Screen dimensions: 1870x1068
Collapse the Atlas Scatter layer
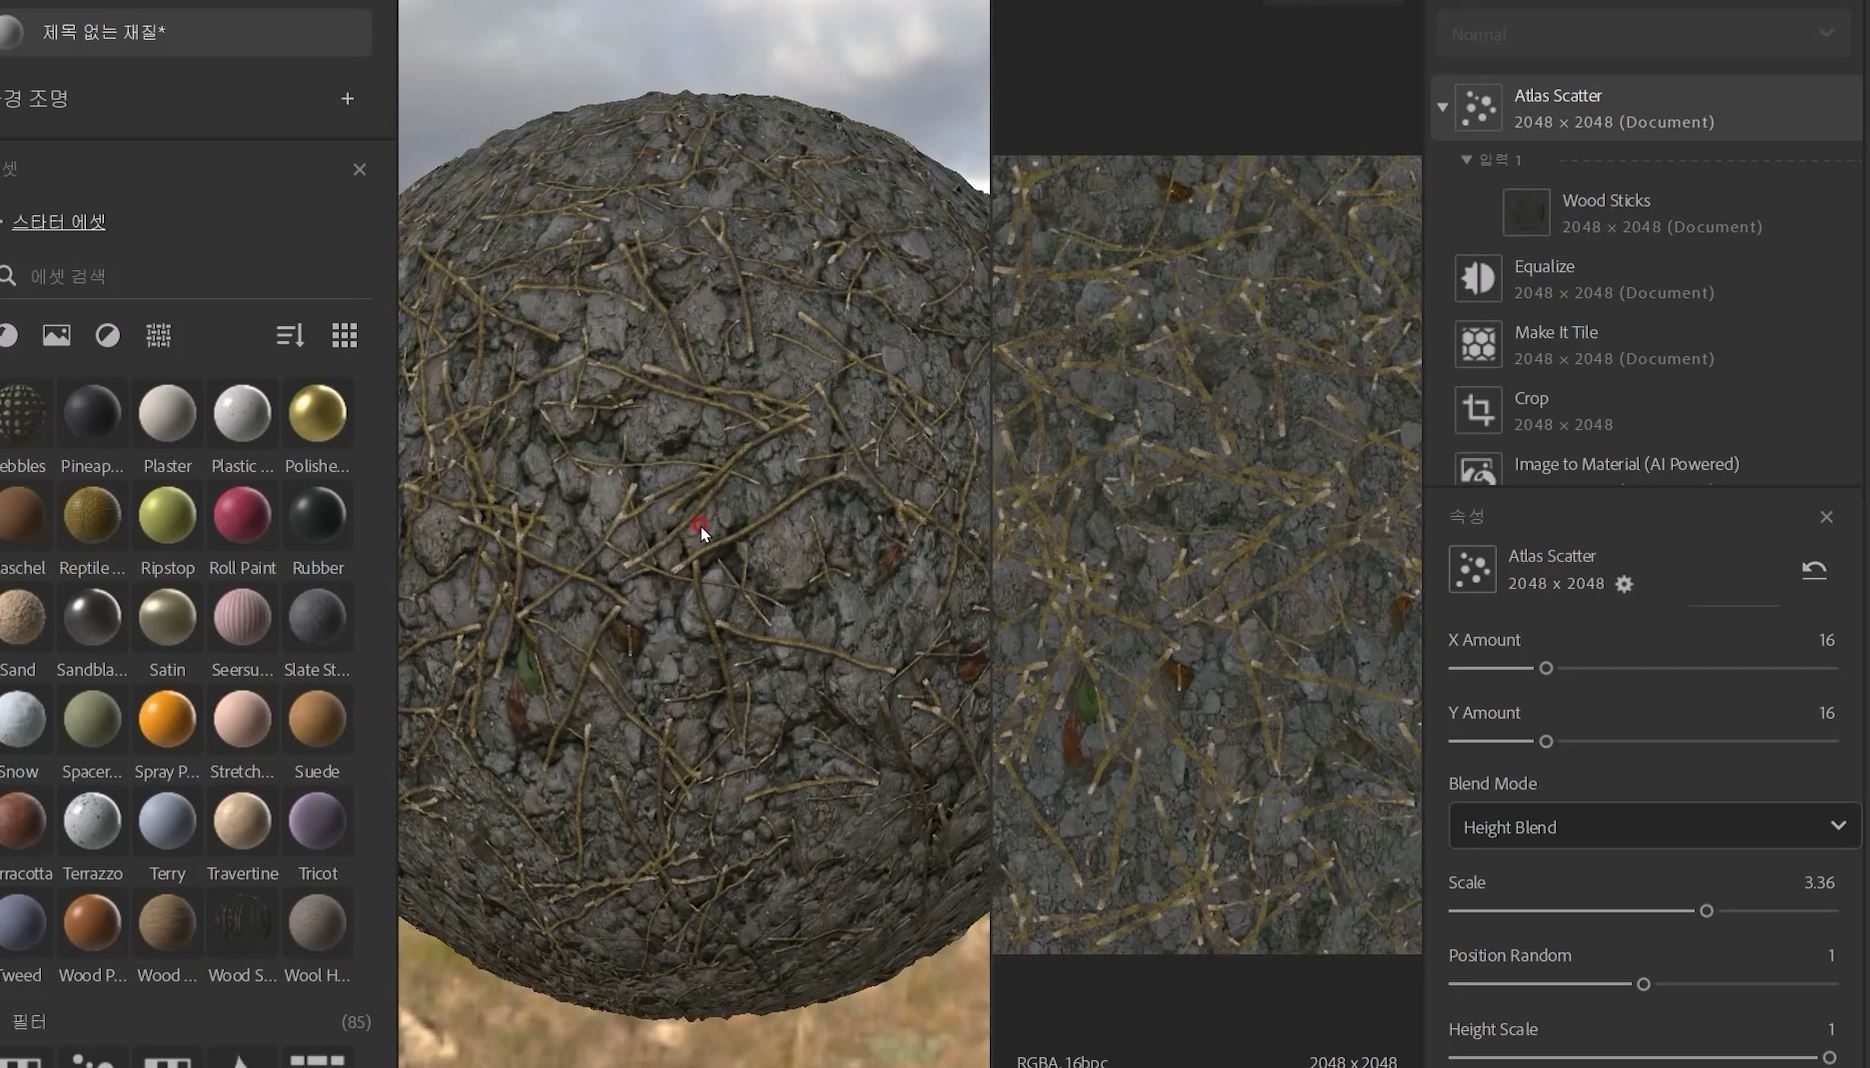point(1442,107)
